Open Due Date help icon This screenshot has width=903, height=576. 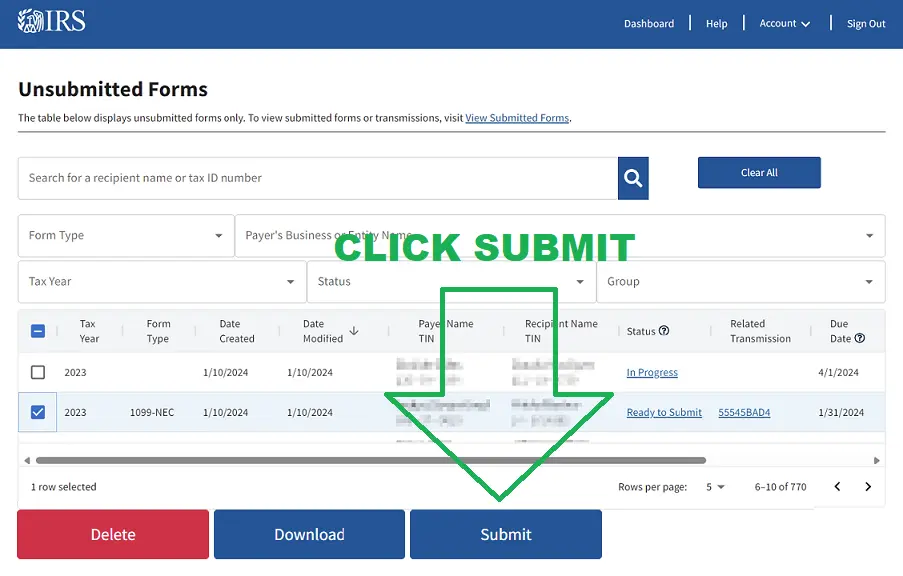(860, 338)
